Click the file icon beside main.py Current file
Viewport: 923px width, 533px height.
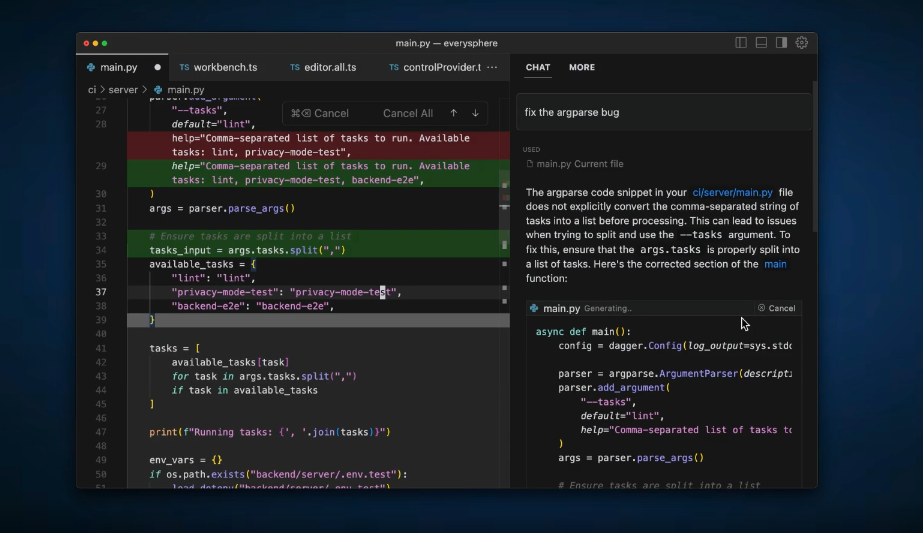click(x=530, y=164)
